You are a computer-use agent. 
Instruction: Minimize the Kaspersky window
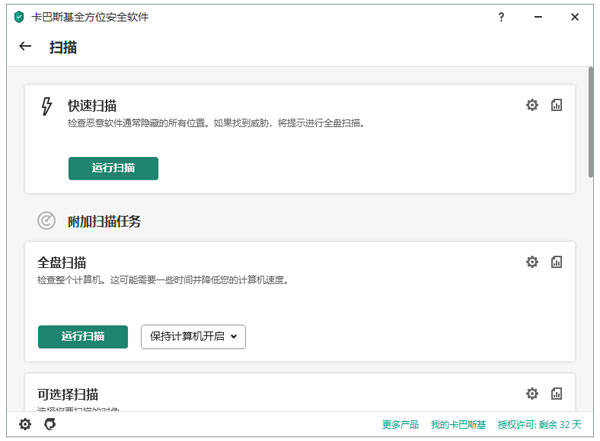click(x=538, y=17)
